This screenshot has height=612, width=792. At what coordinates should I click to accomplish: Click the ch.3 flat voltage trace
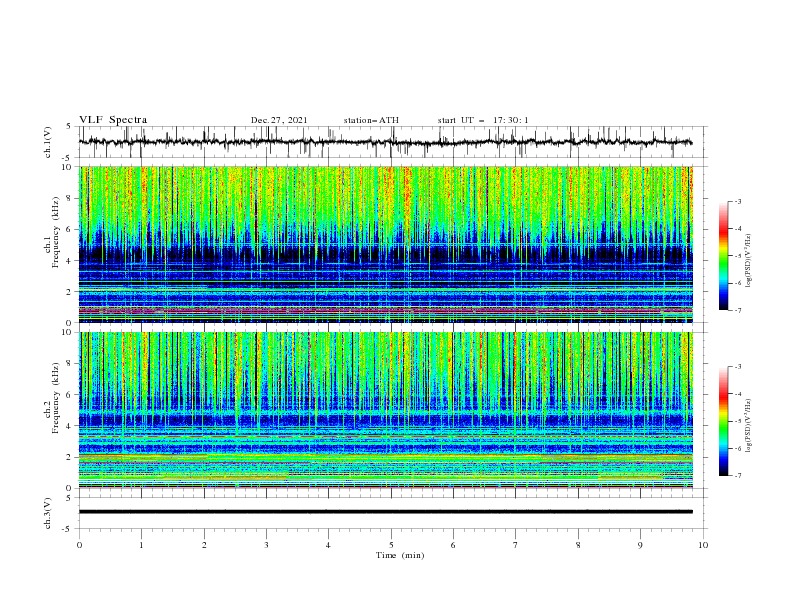[x=385, y=512]
